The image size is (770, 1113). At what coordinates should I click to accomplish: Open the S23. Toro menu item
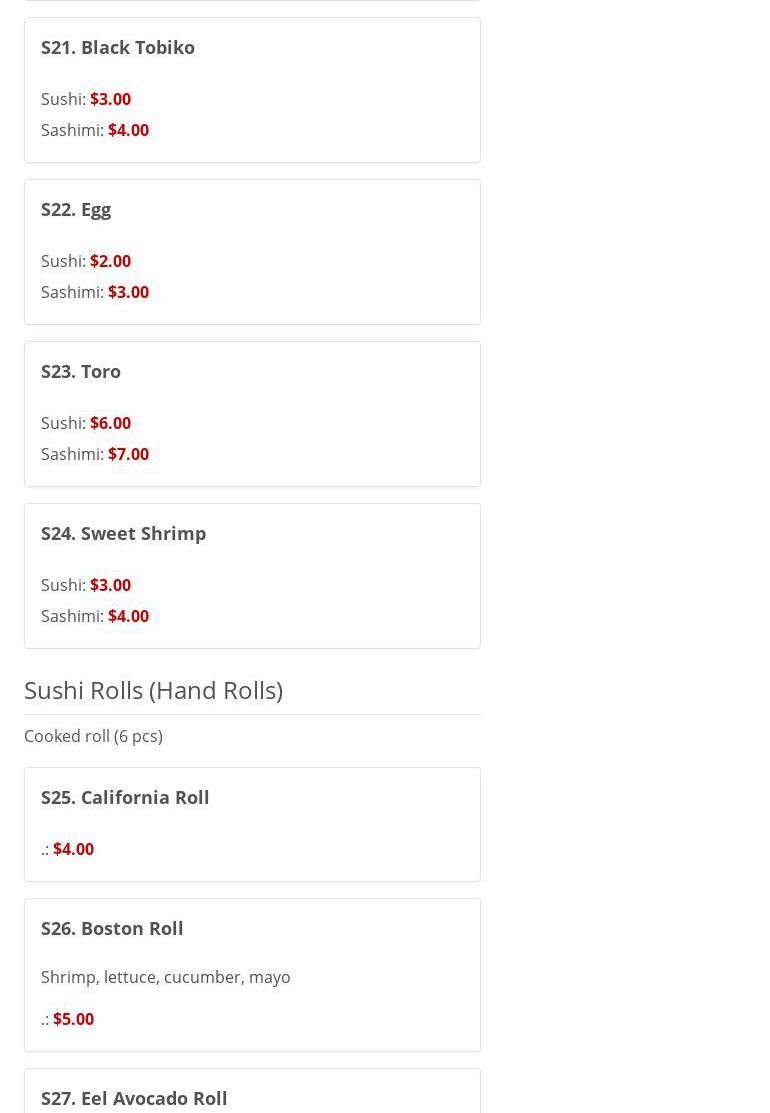click(81, 371)
